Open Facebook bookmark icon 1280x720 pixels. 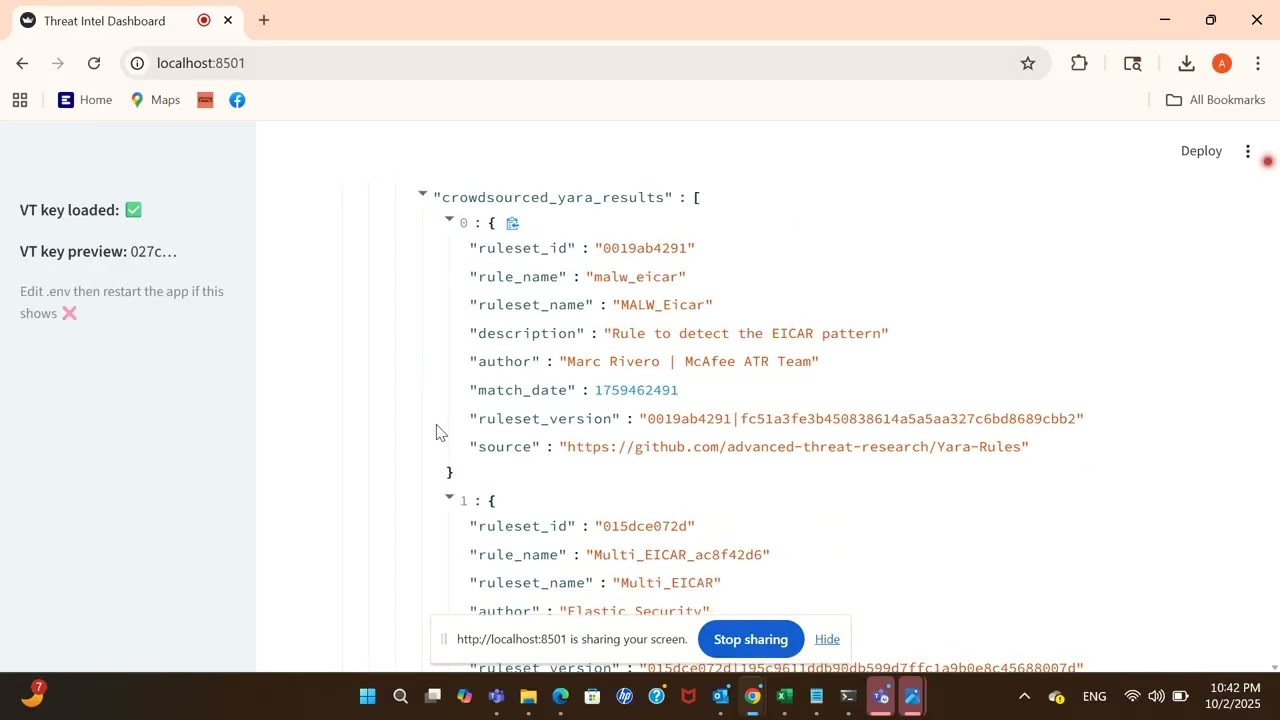coord(237,100)
